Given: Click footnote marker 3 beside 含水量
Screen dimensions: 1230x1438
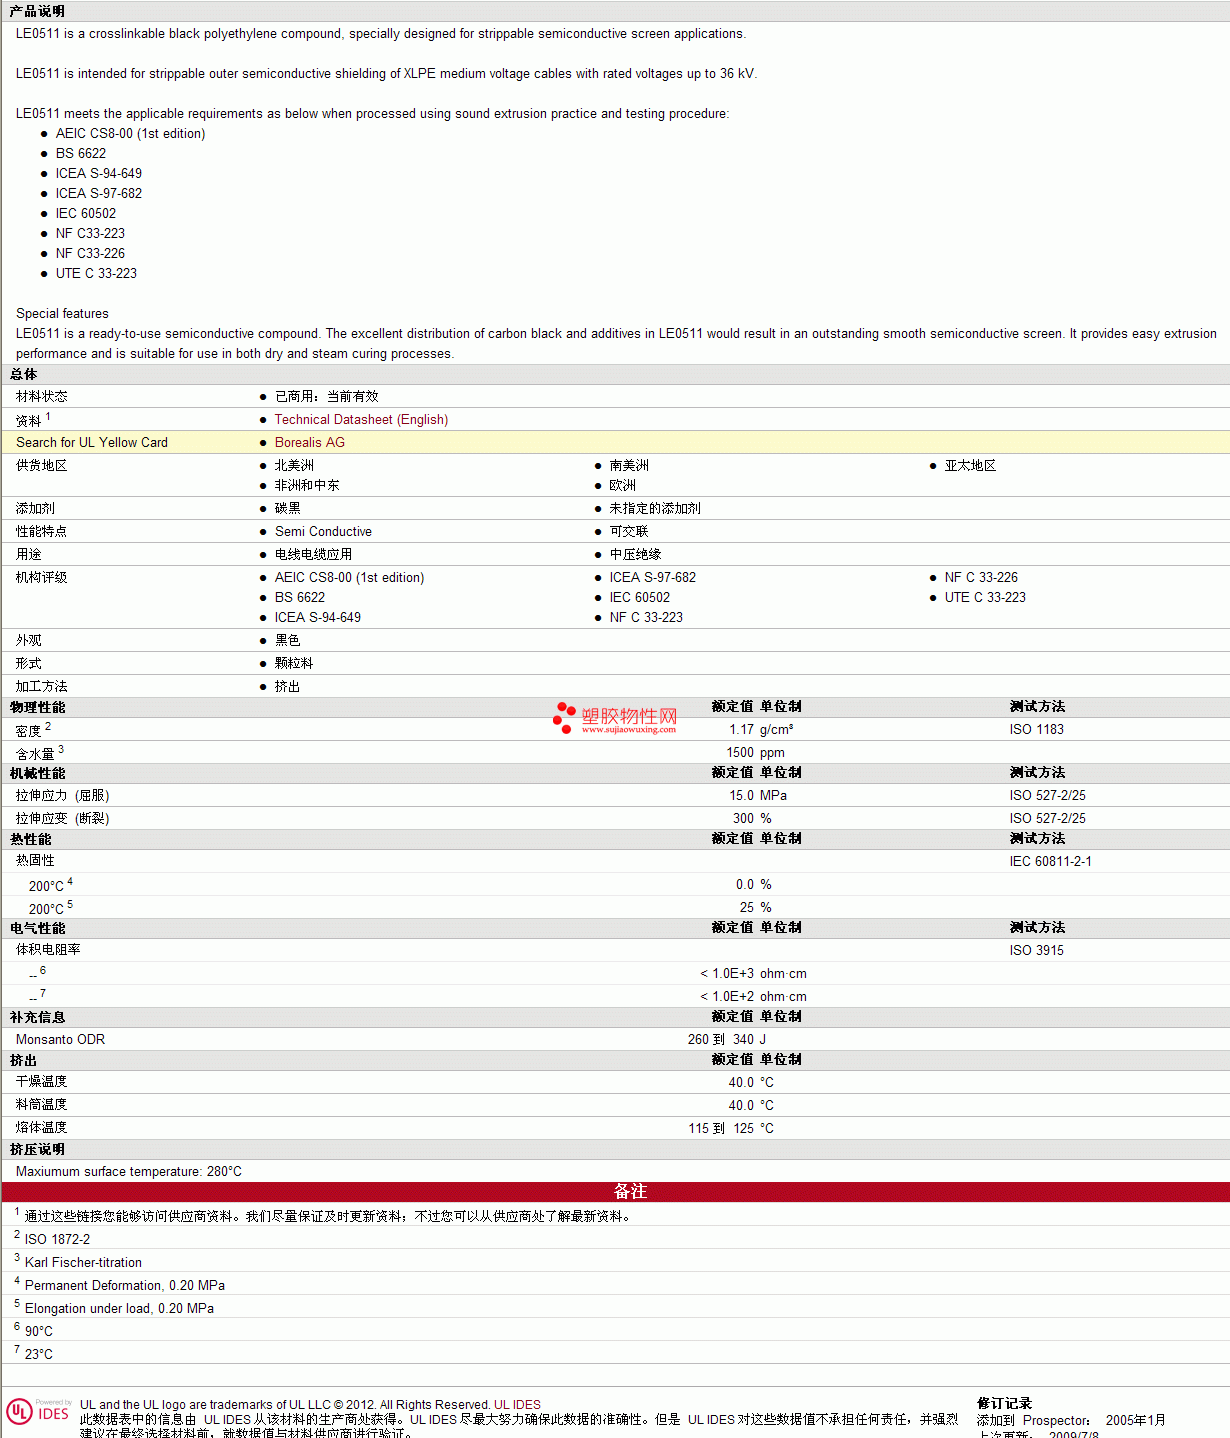Looking at the screenshot, I should 61,749.
